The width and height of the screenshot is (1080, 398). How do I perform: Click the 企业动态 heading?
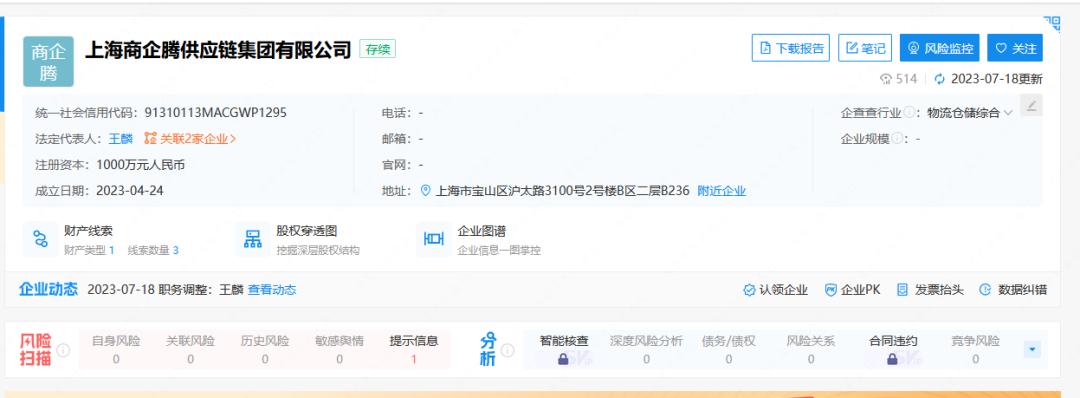coord(48,289)
